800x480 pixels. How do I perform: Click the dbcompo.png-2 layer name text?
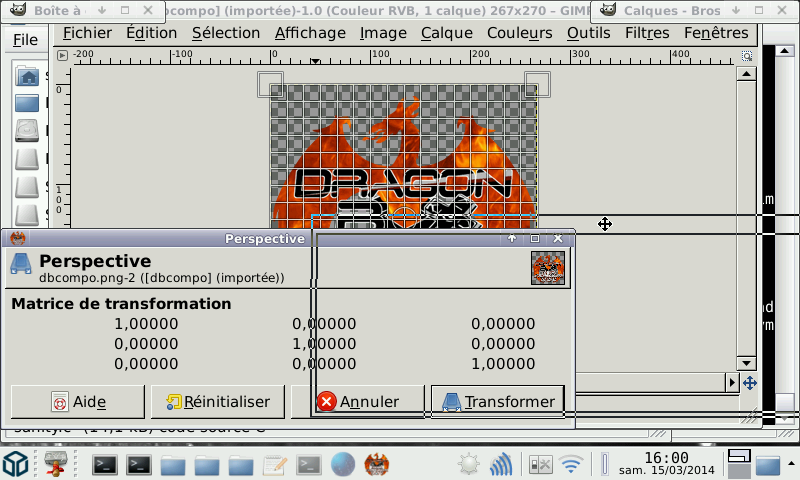point(162,278)
